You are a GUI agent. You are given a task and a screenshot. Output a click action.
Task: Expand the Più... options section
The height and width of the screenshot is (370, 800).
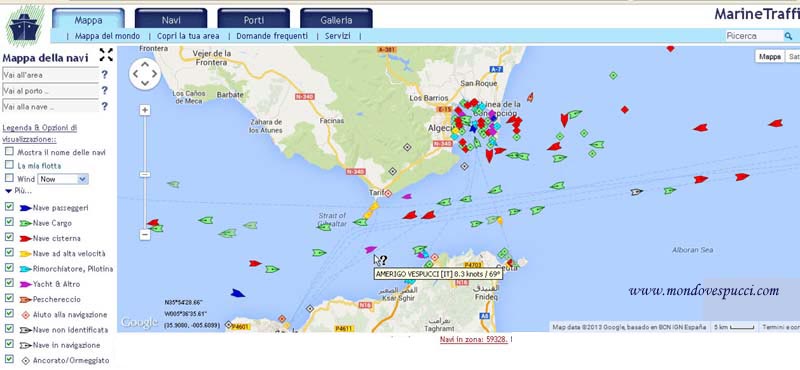(19, 191)
